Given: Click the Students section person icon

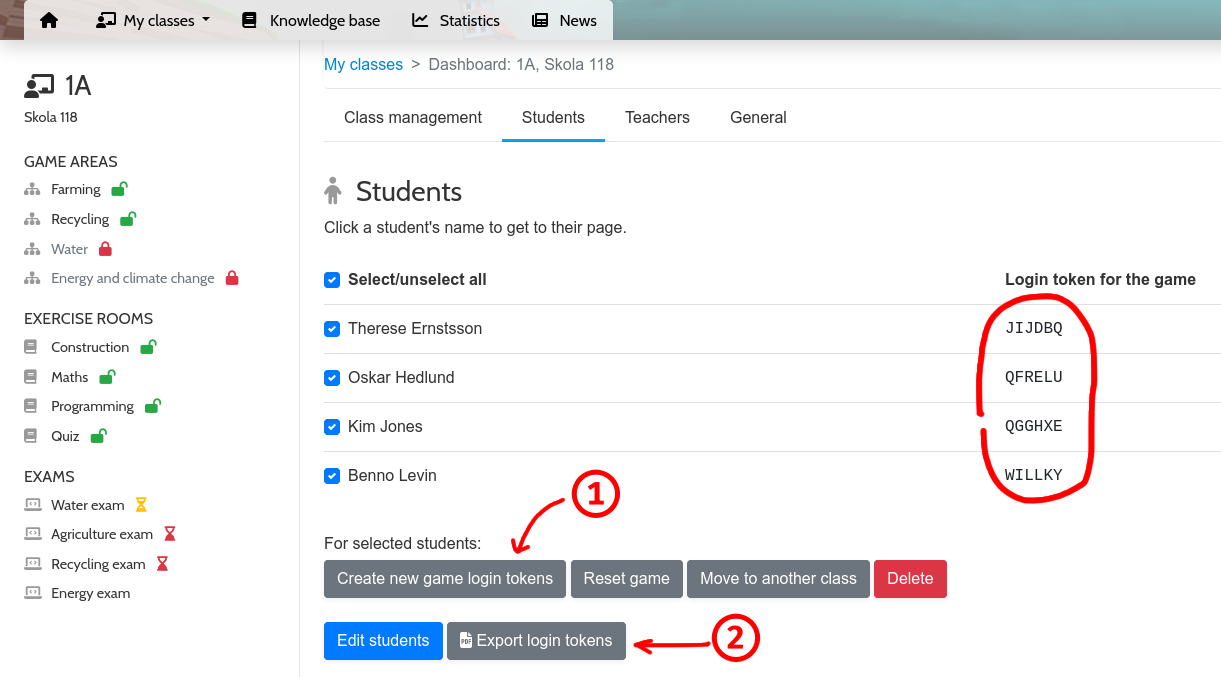Looking at the screenshot, I should [x=333, y=191].
